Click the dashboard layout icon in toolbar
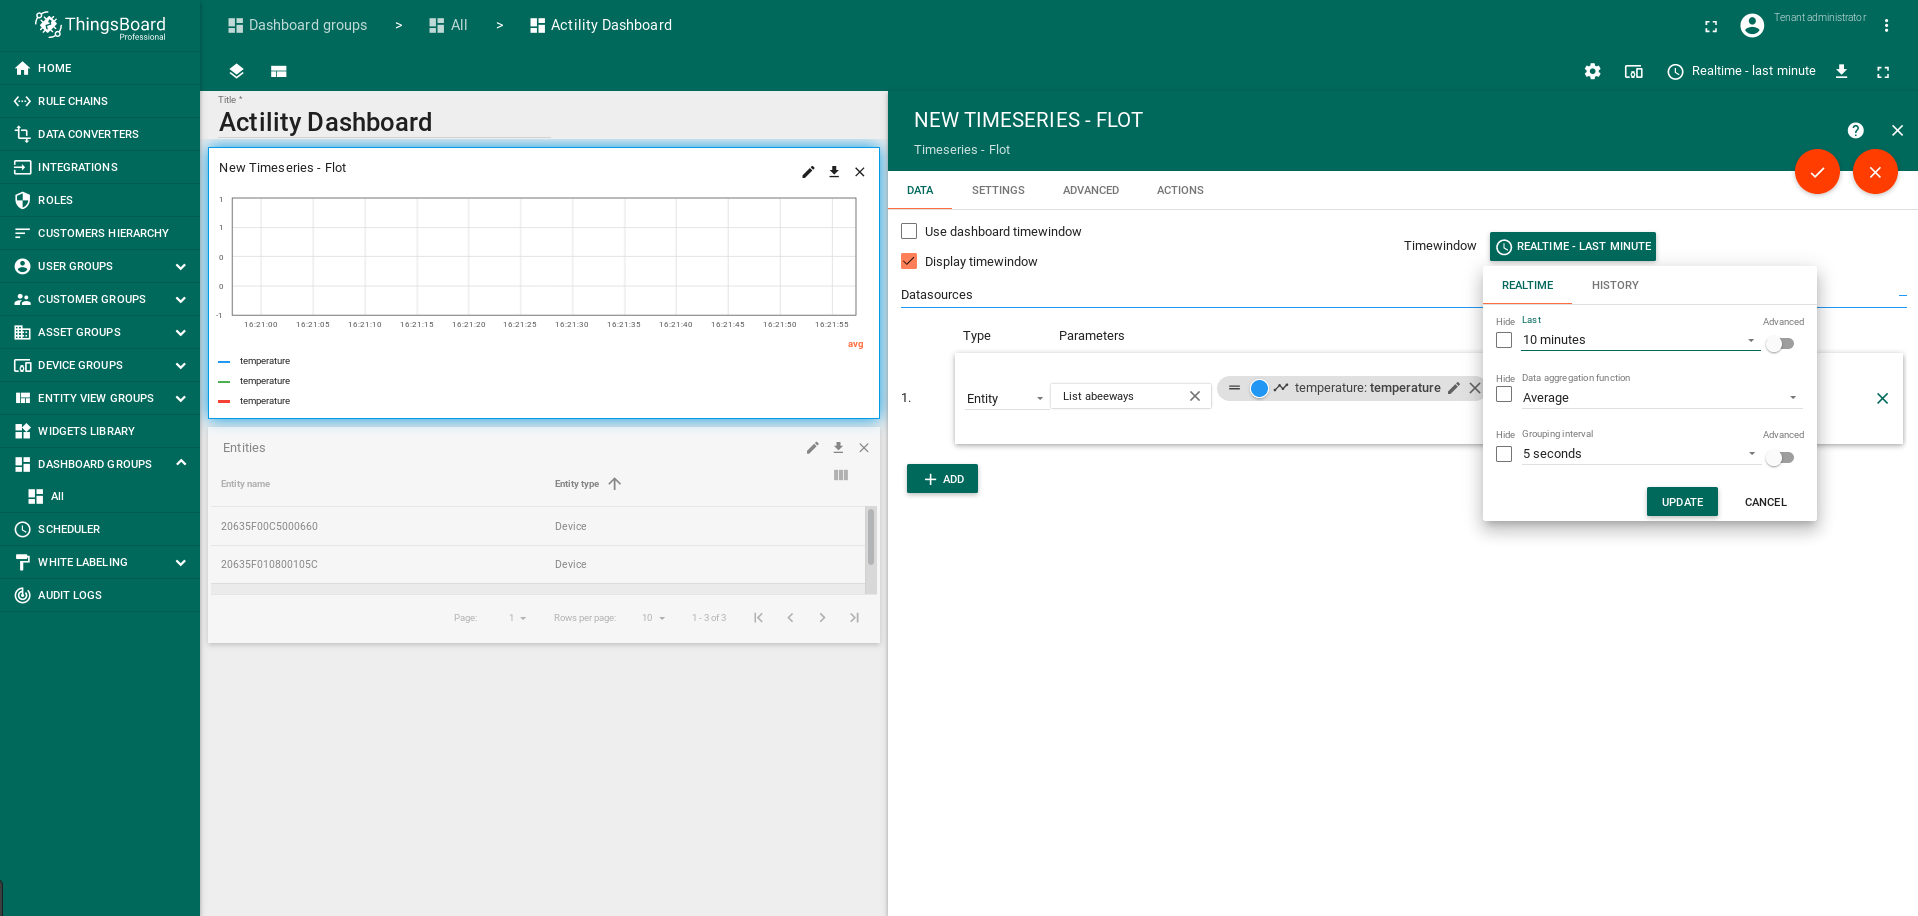The image size is (1918, 916). click(x=279, y=71)
